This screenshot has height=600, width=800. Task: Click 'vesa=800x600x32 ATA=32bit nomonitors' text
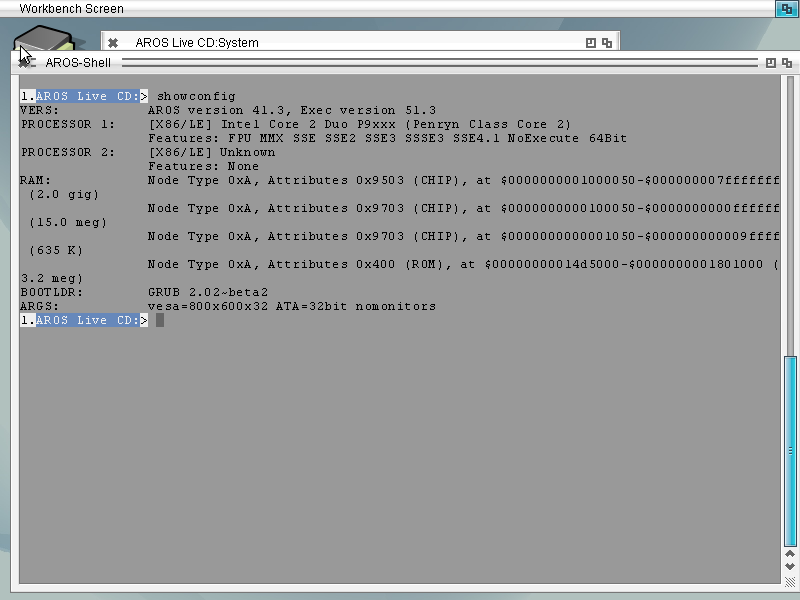click(x=292, y=306)
